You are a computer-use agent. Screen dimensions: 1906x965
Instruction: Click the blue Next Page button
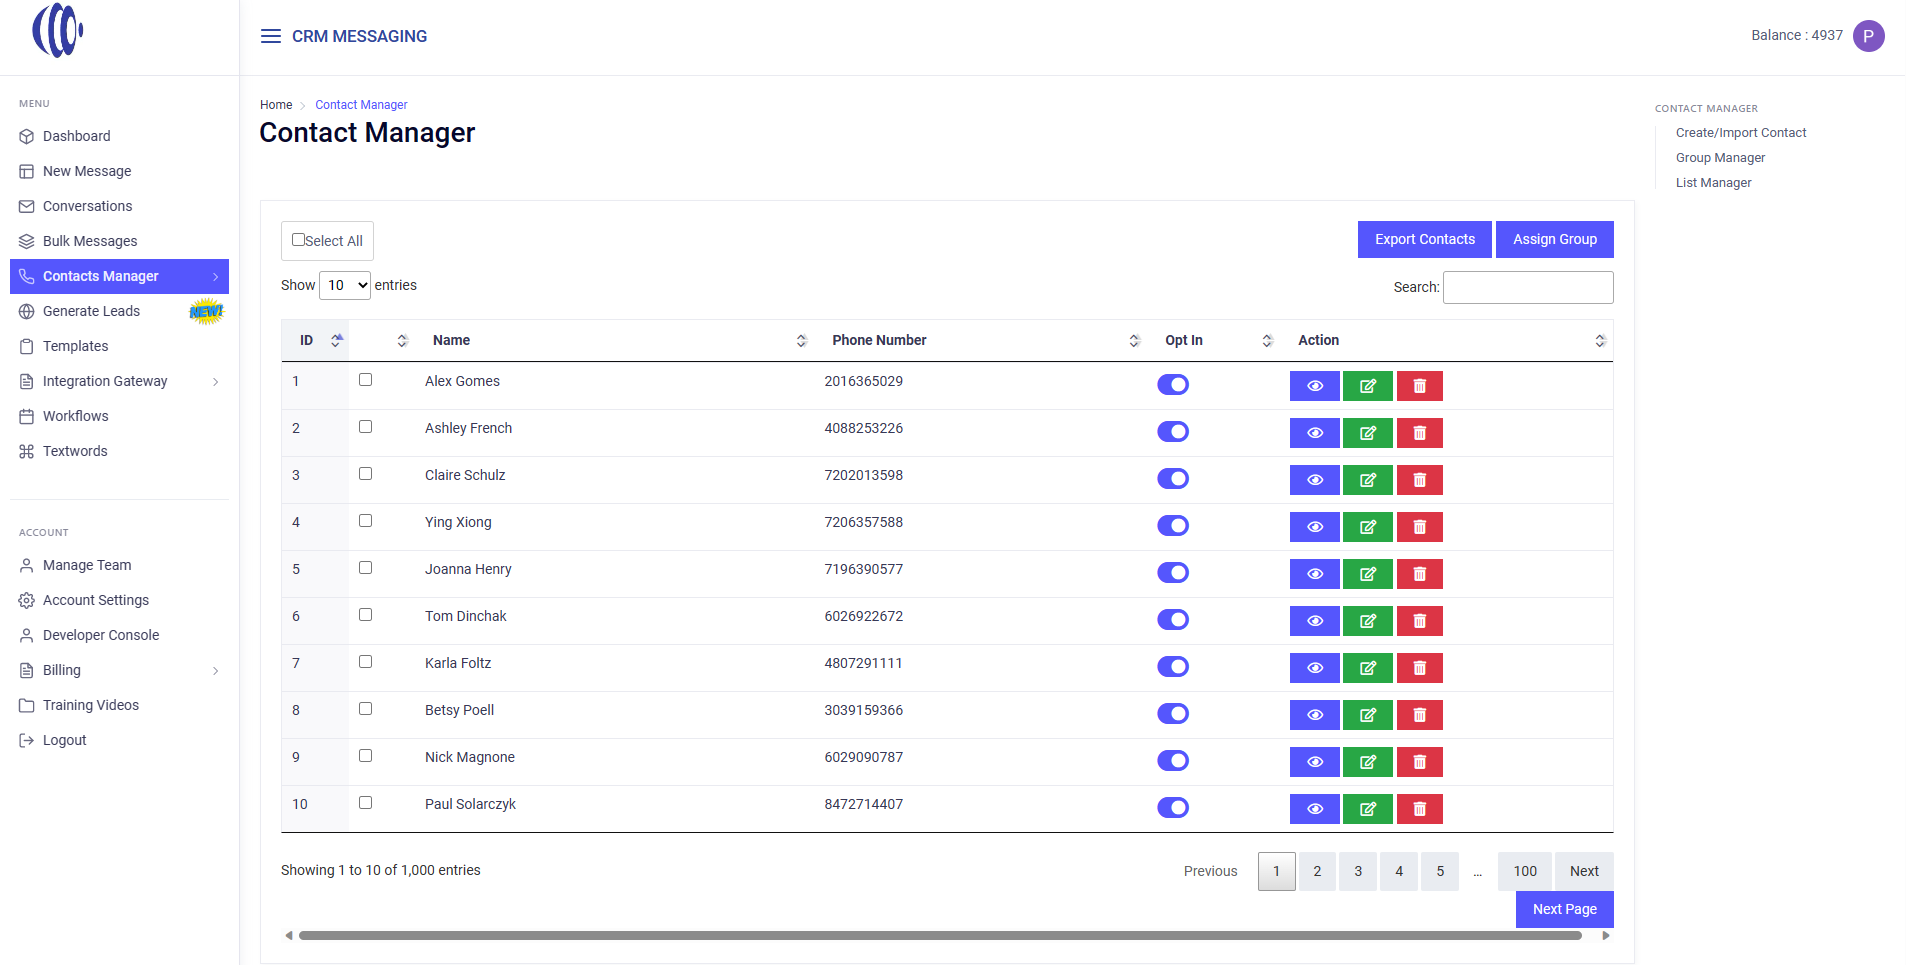[1564, 909]
